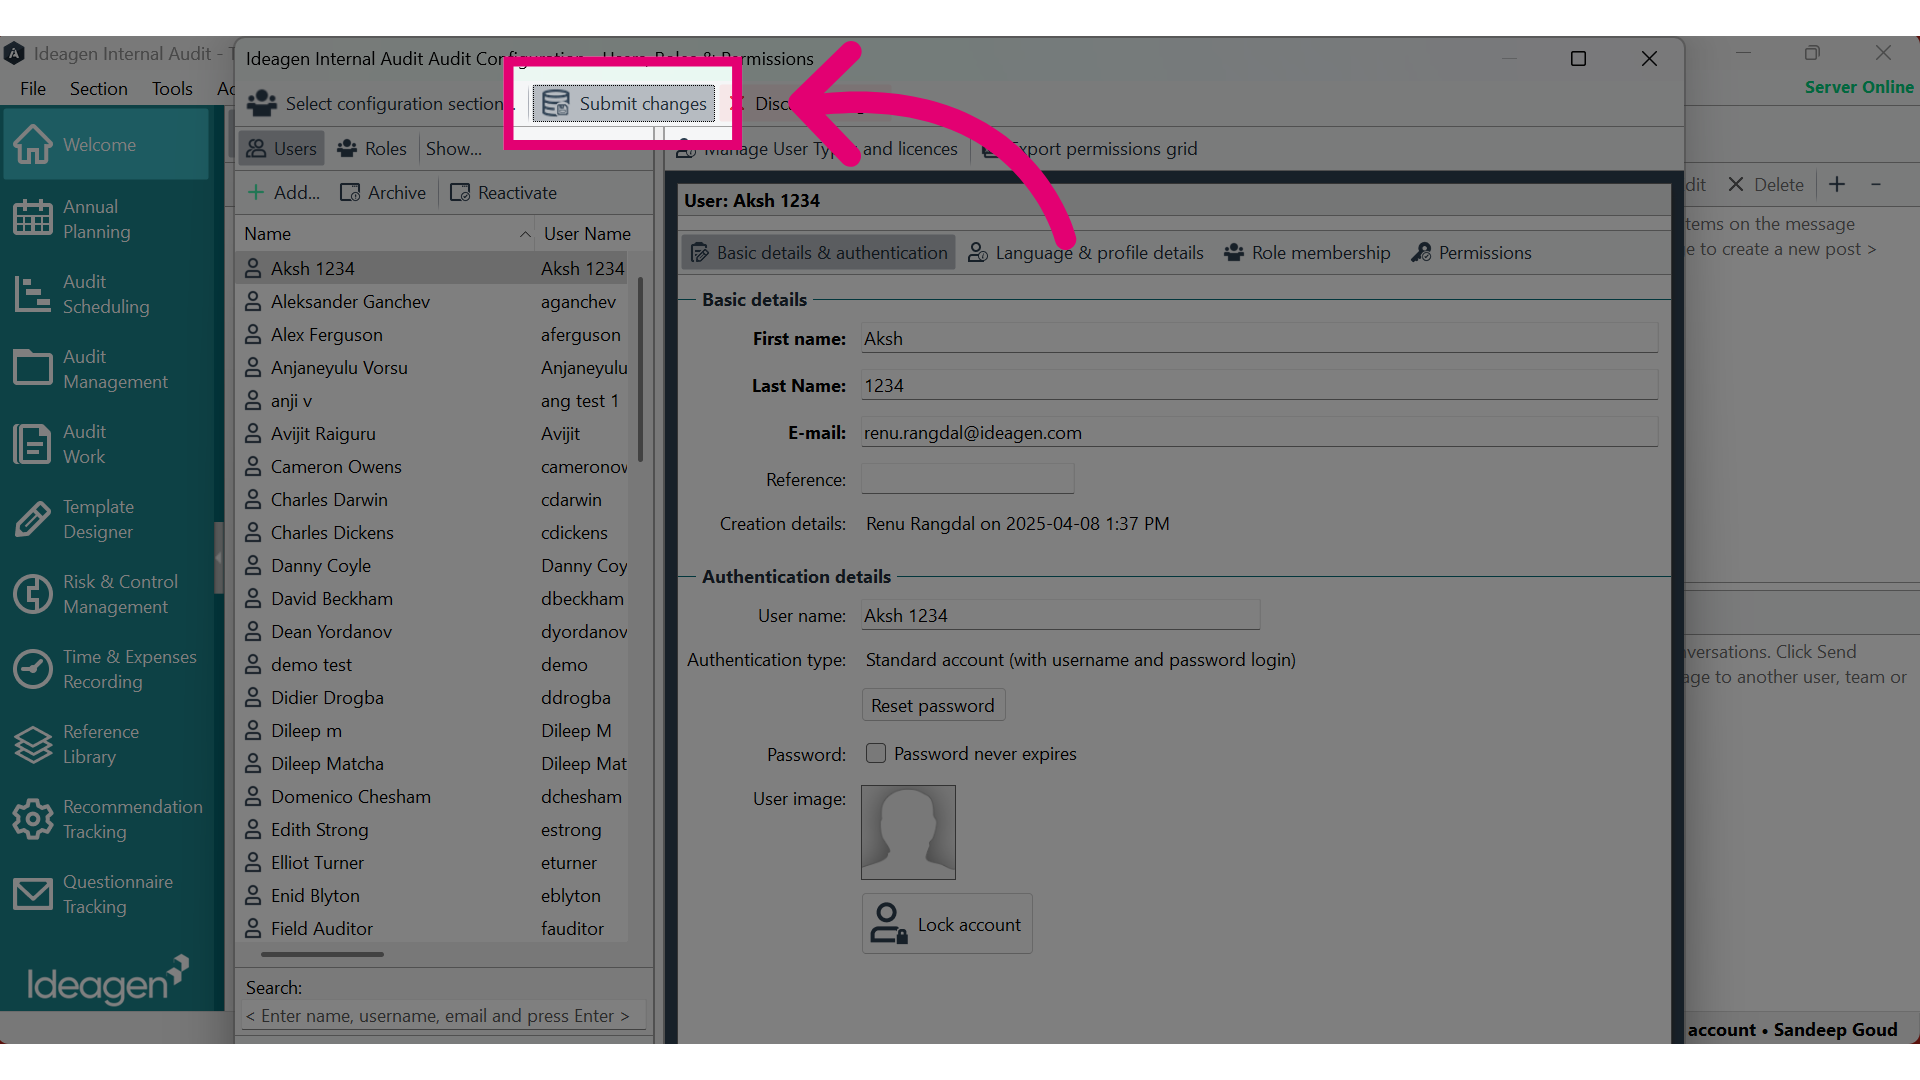This screenshot has width=1920, height=1080.
Task: Click user icon beside Cameron Owens
Action: [x=253, y=466]
